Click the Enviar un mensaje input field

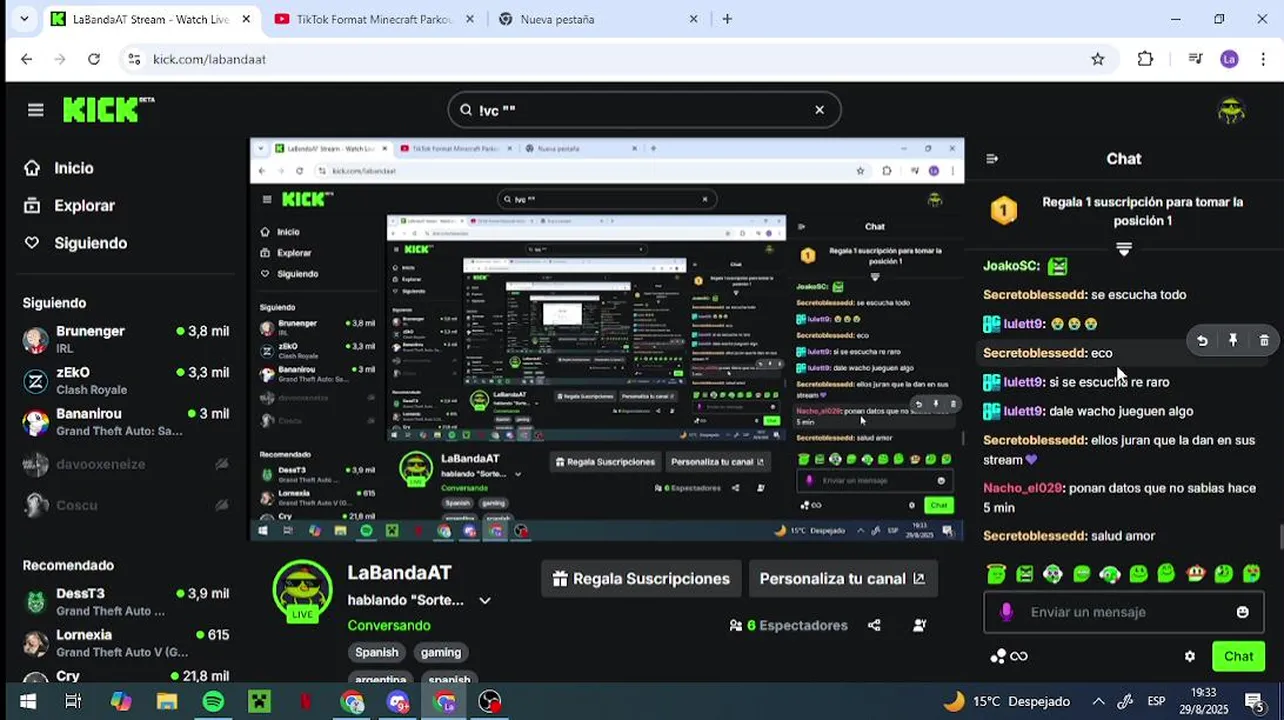click(1122, 612)
